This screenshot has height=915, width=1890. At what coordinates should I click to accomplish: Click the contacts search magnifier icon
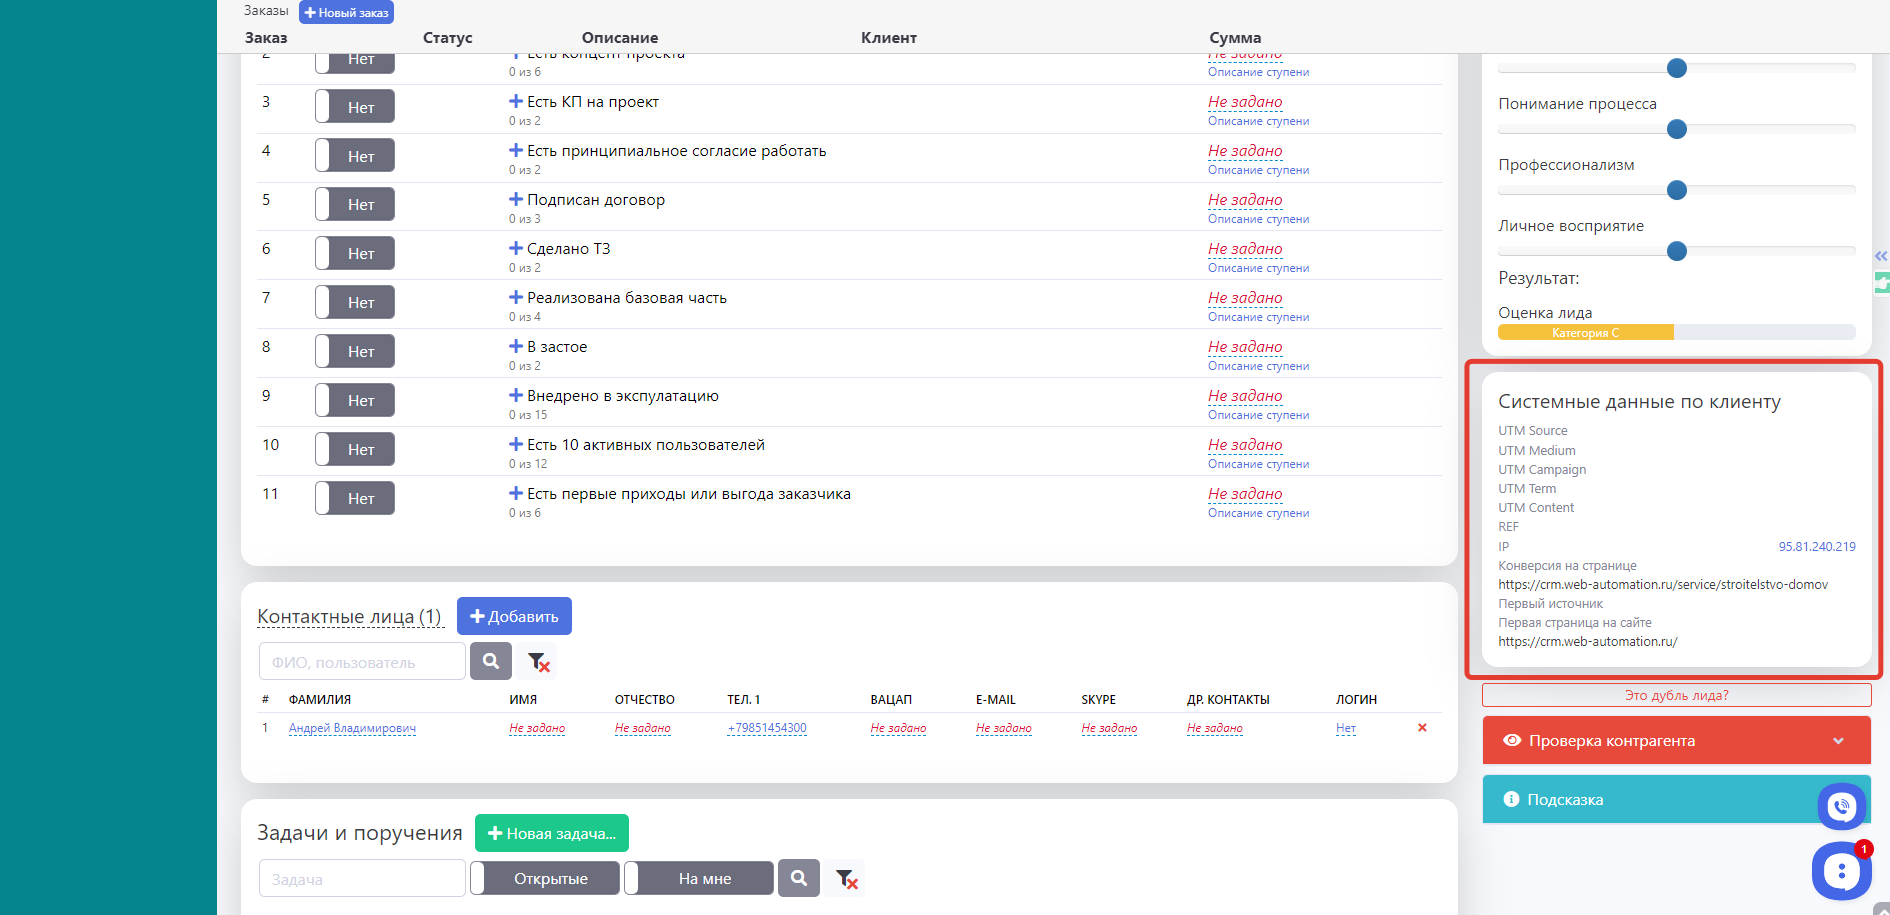[490, 661]
